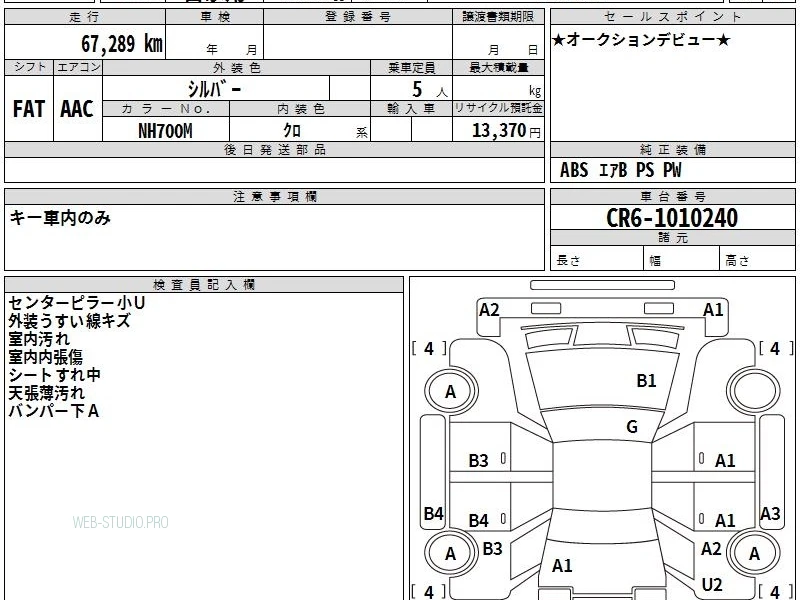This screenshot has height=600, width=800.
Task: Select the A2 mark above the U2 mark
Action: point(711,549)
